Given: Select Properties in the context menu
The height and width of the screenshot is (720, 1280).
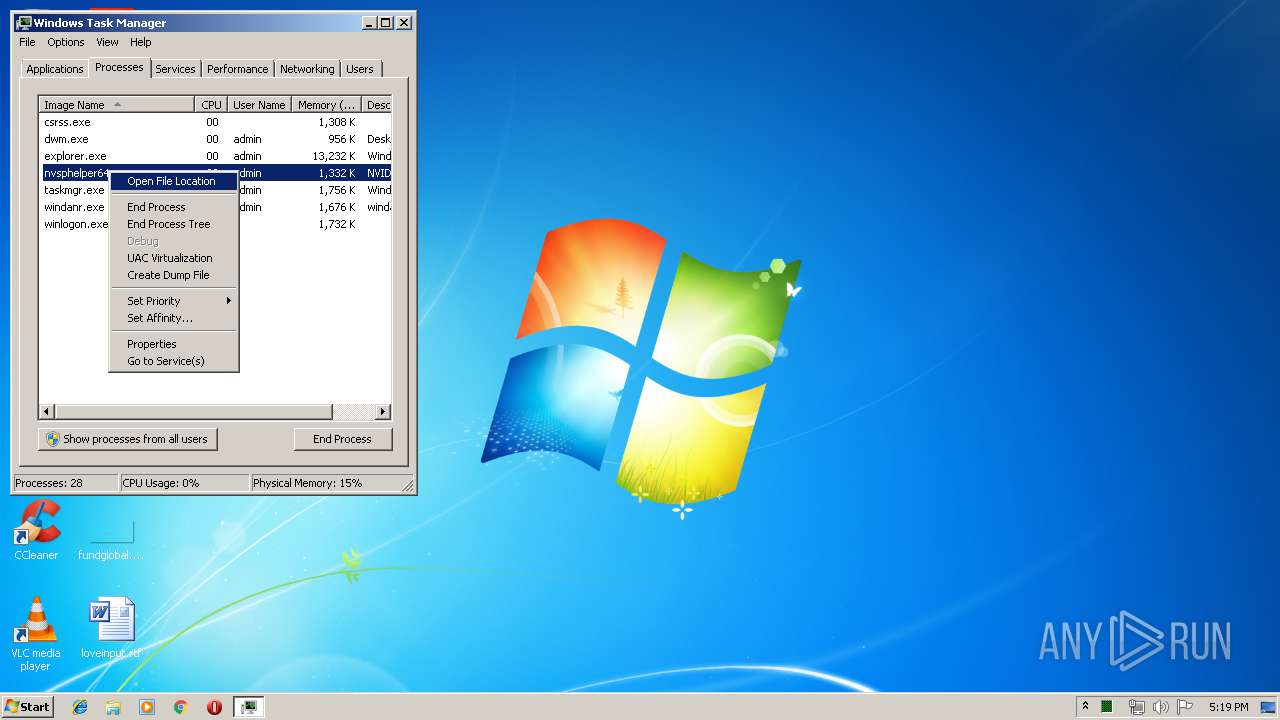Looking at the screenshot, I should tap(174, 344).
